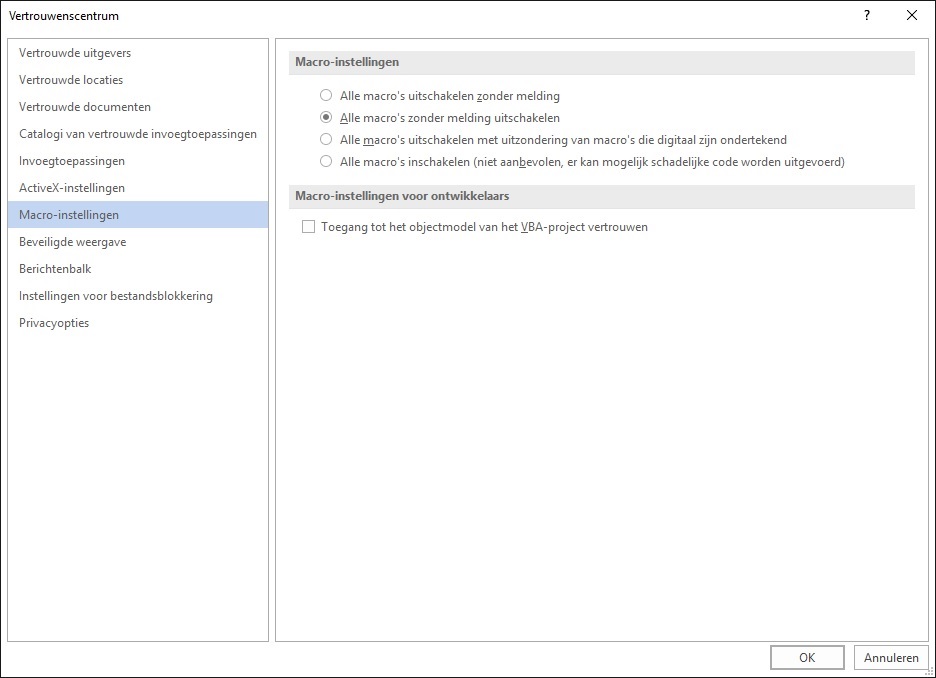Confirm the dialog with OK

click(807, 657)
